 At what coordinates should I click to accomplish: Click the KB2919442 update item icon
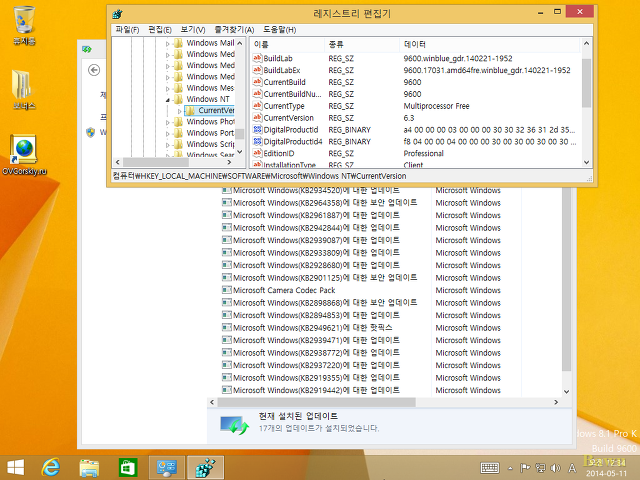tap(227, 390)
